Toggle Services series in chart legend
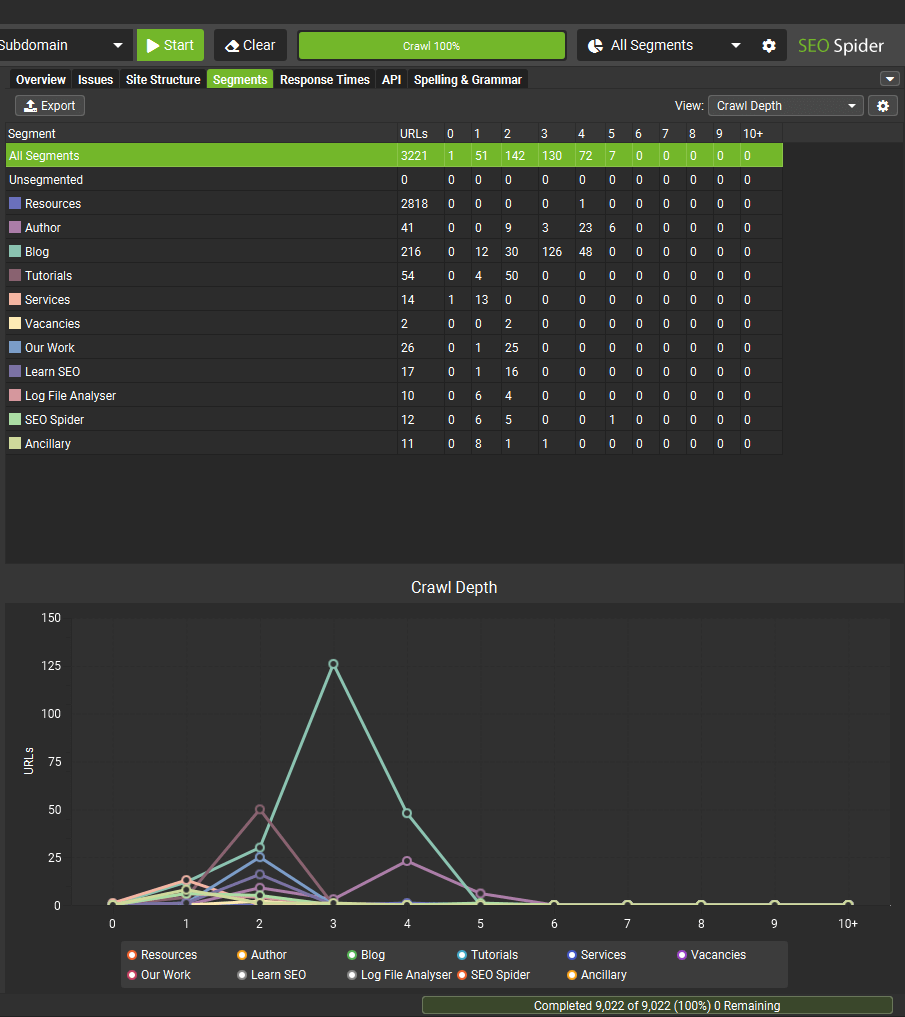Image resolution: width=905 pixels, height=1017 pixels. [x=597, y=955]
